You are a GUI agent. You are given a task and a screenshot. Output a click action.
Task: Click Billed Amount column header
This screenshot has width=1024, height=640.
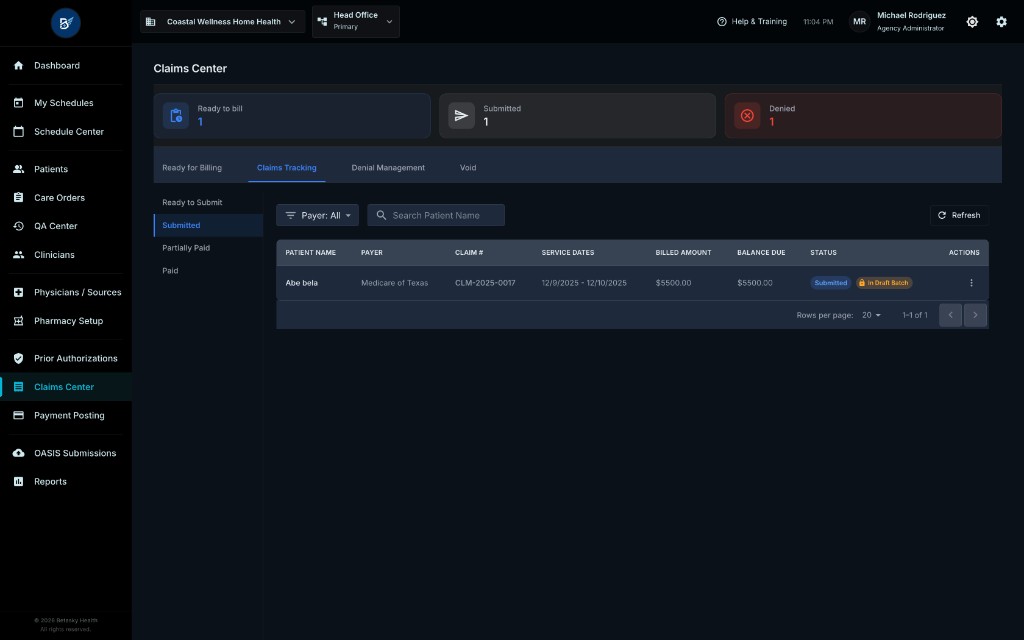[683, 253]
